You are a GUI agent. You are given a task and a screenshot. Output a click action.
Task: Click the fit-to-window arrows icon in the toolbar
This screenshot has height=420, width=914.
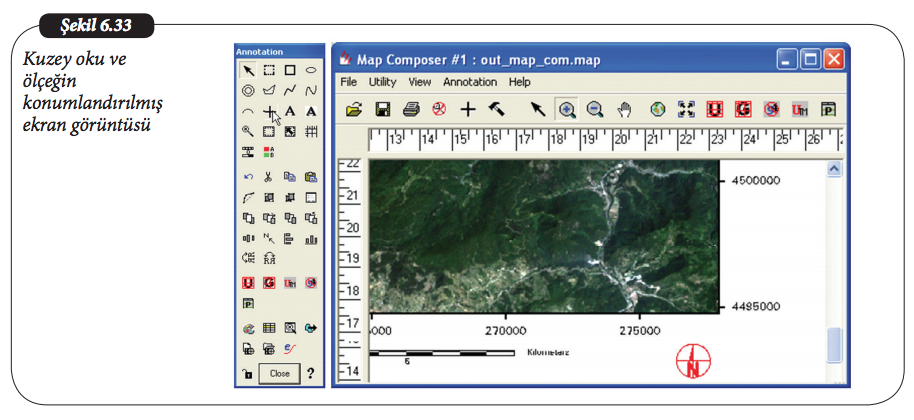[x=686, y=110]
